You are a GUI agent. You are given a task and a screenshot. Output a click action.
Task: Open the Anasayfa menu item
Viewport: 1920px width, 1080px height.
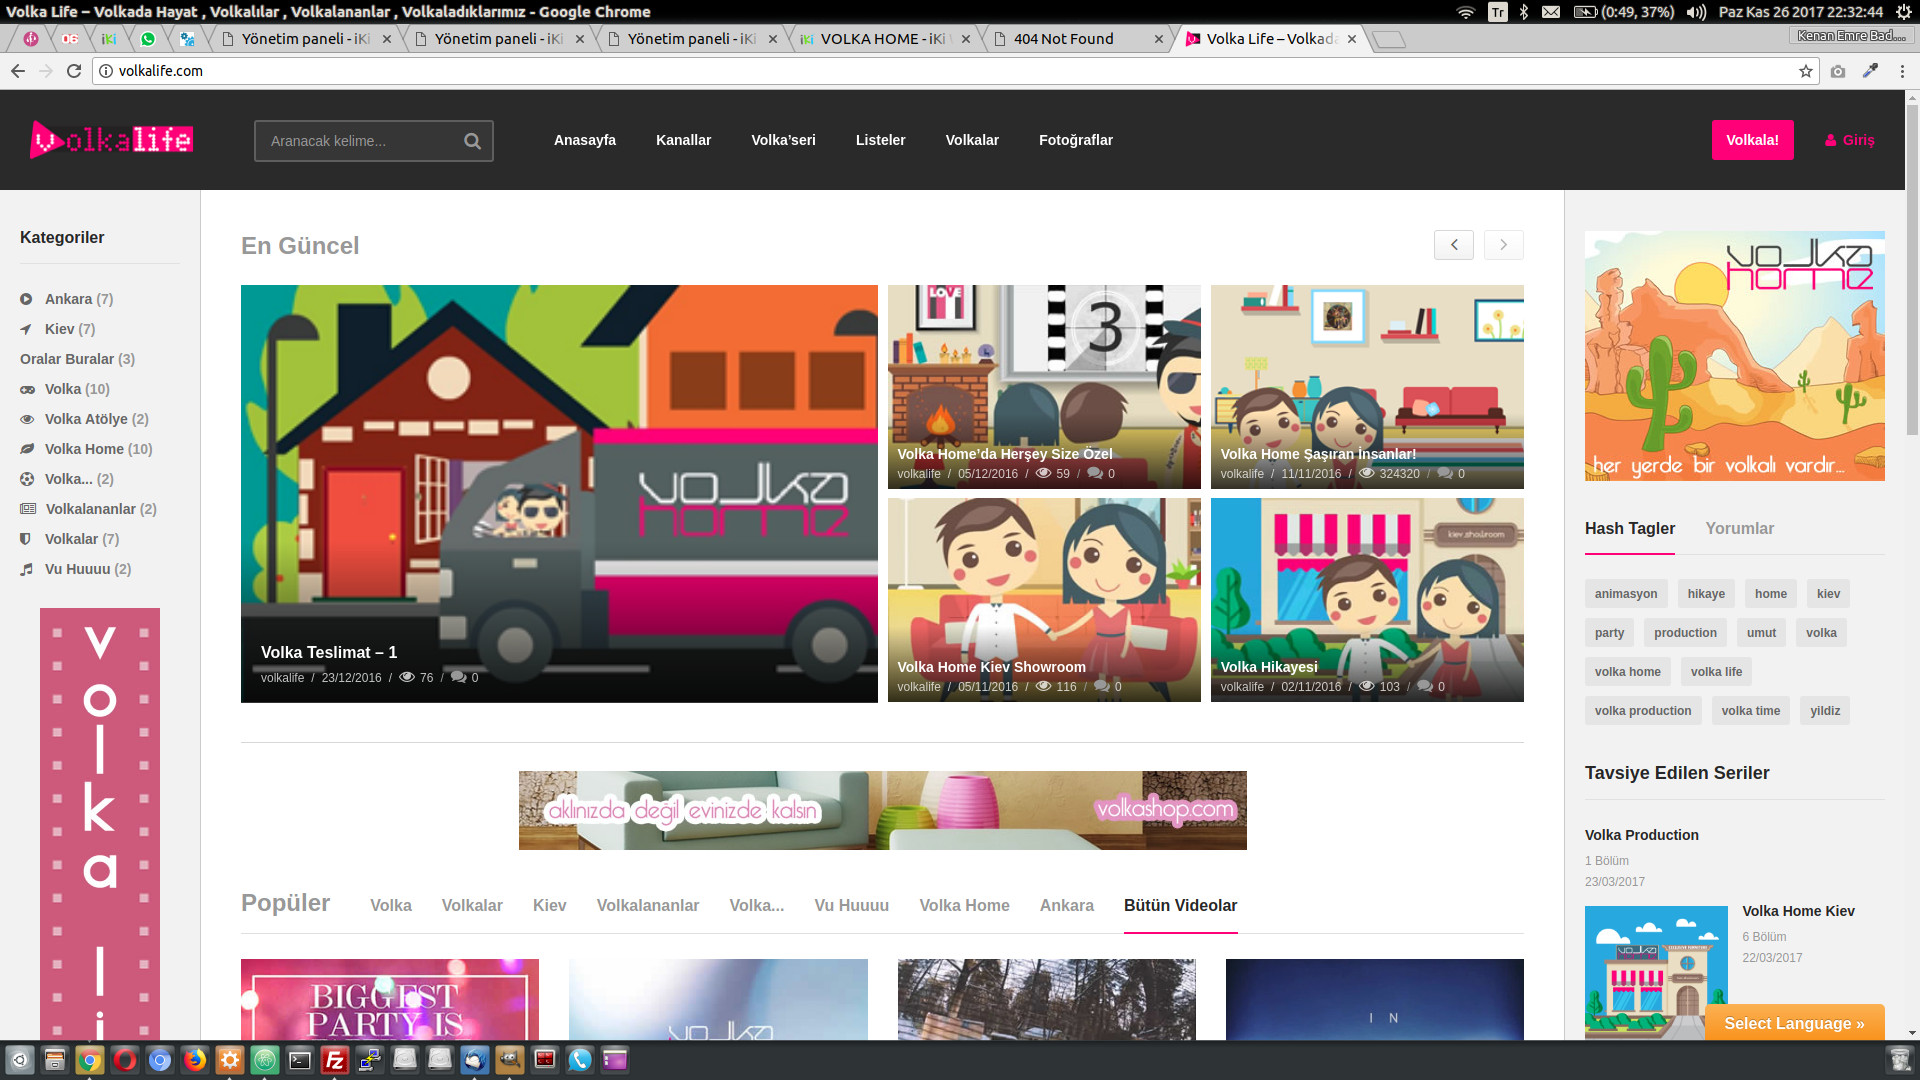click(585, 140)
